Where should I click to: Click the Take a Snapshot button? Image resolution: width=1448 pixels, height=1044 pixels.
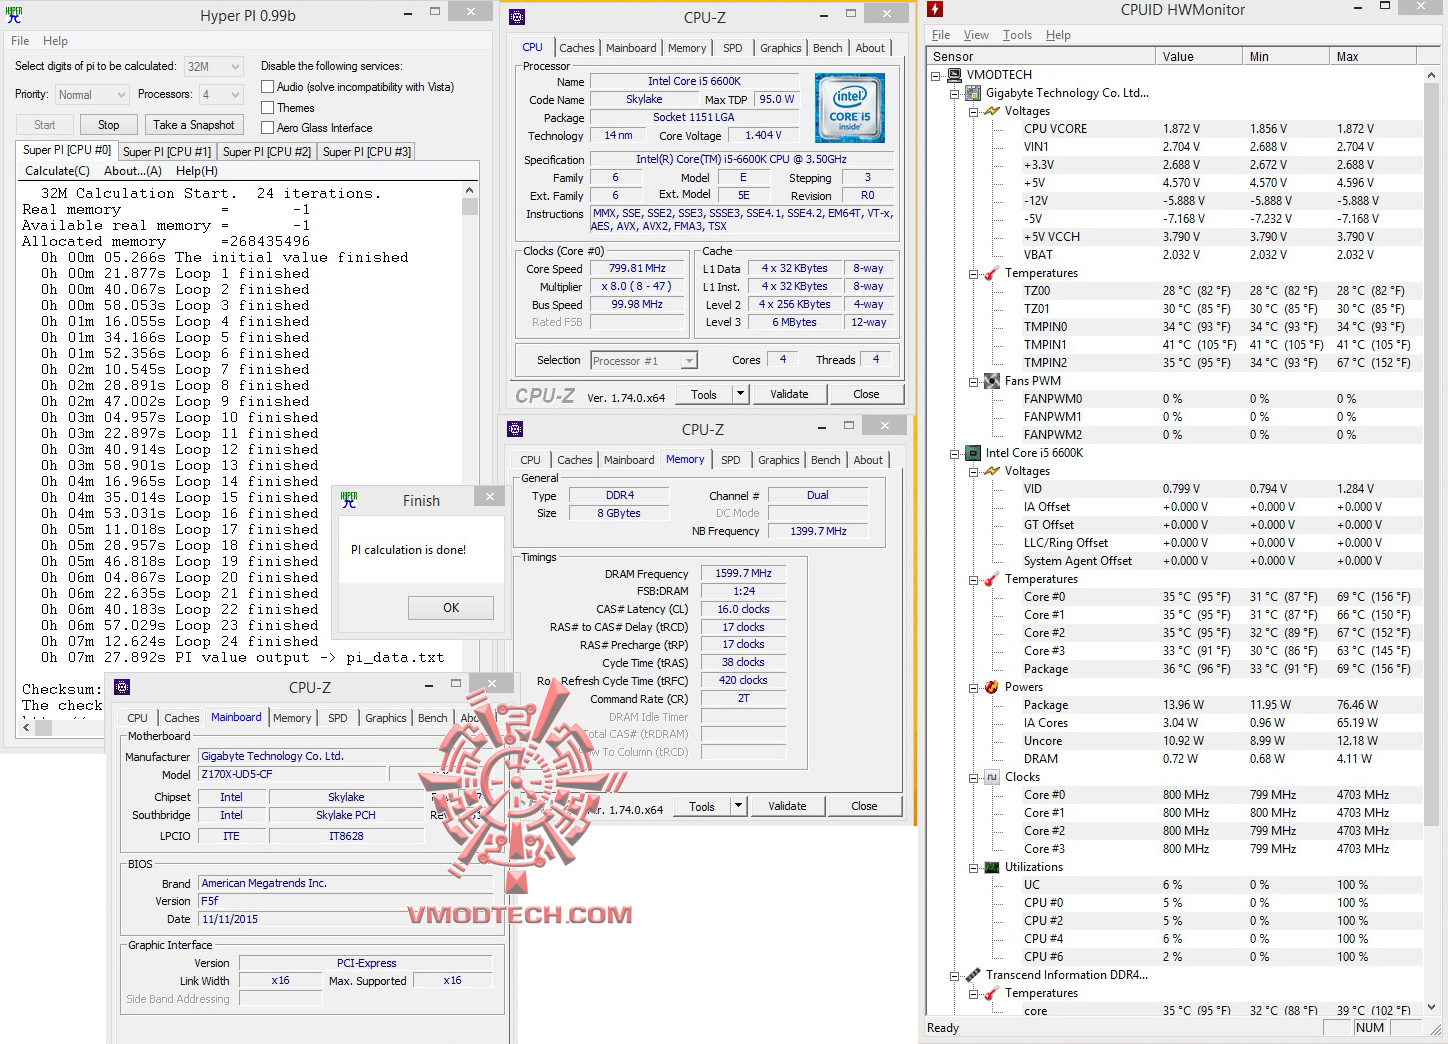(x=194, y=125)
